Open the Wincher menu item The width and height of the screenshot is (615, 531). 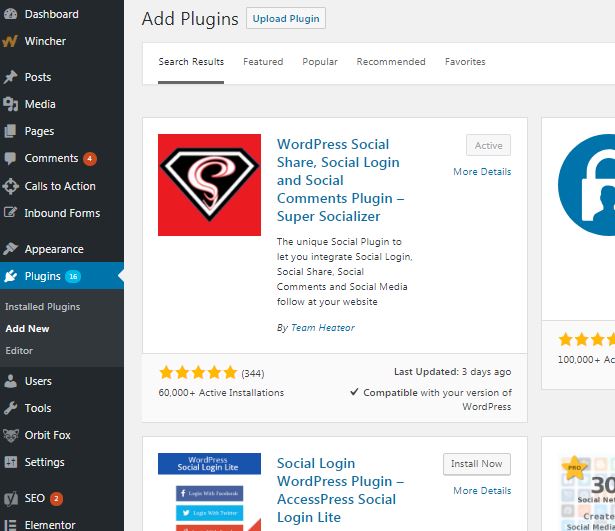pyautogui.click(x=45, y=41)
